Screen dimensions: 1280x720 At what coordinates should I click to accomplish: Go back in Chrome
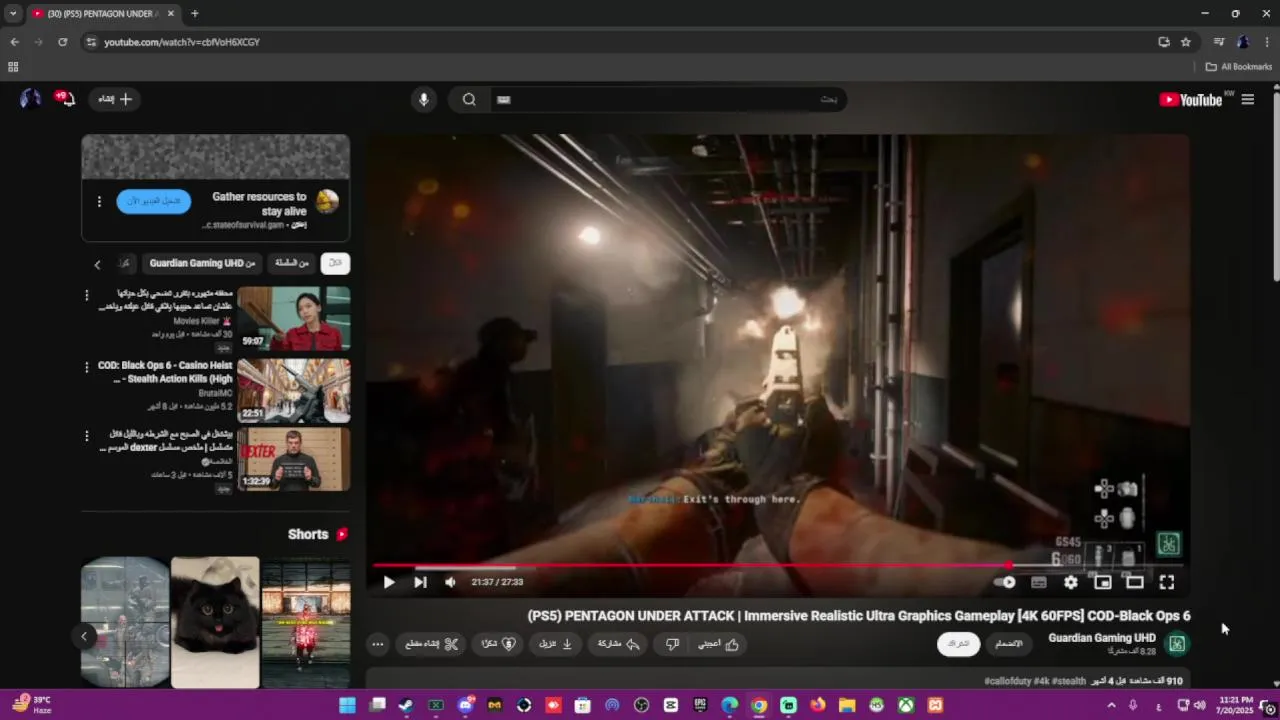(x=14, y=42)
